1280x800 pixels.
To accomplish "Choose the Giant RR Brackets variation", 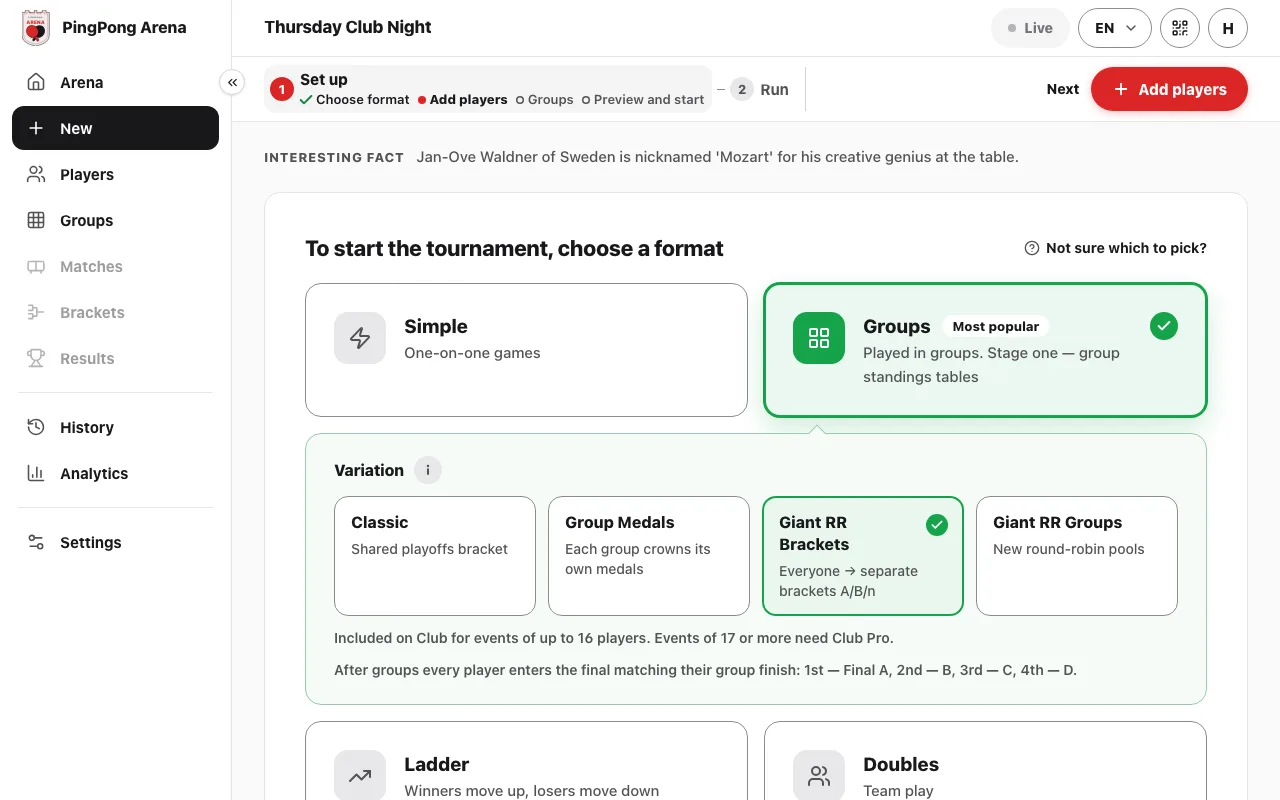I will 863,556.
